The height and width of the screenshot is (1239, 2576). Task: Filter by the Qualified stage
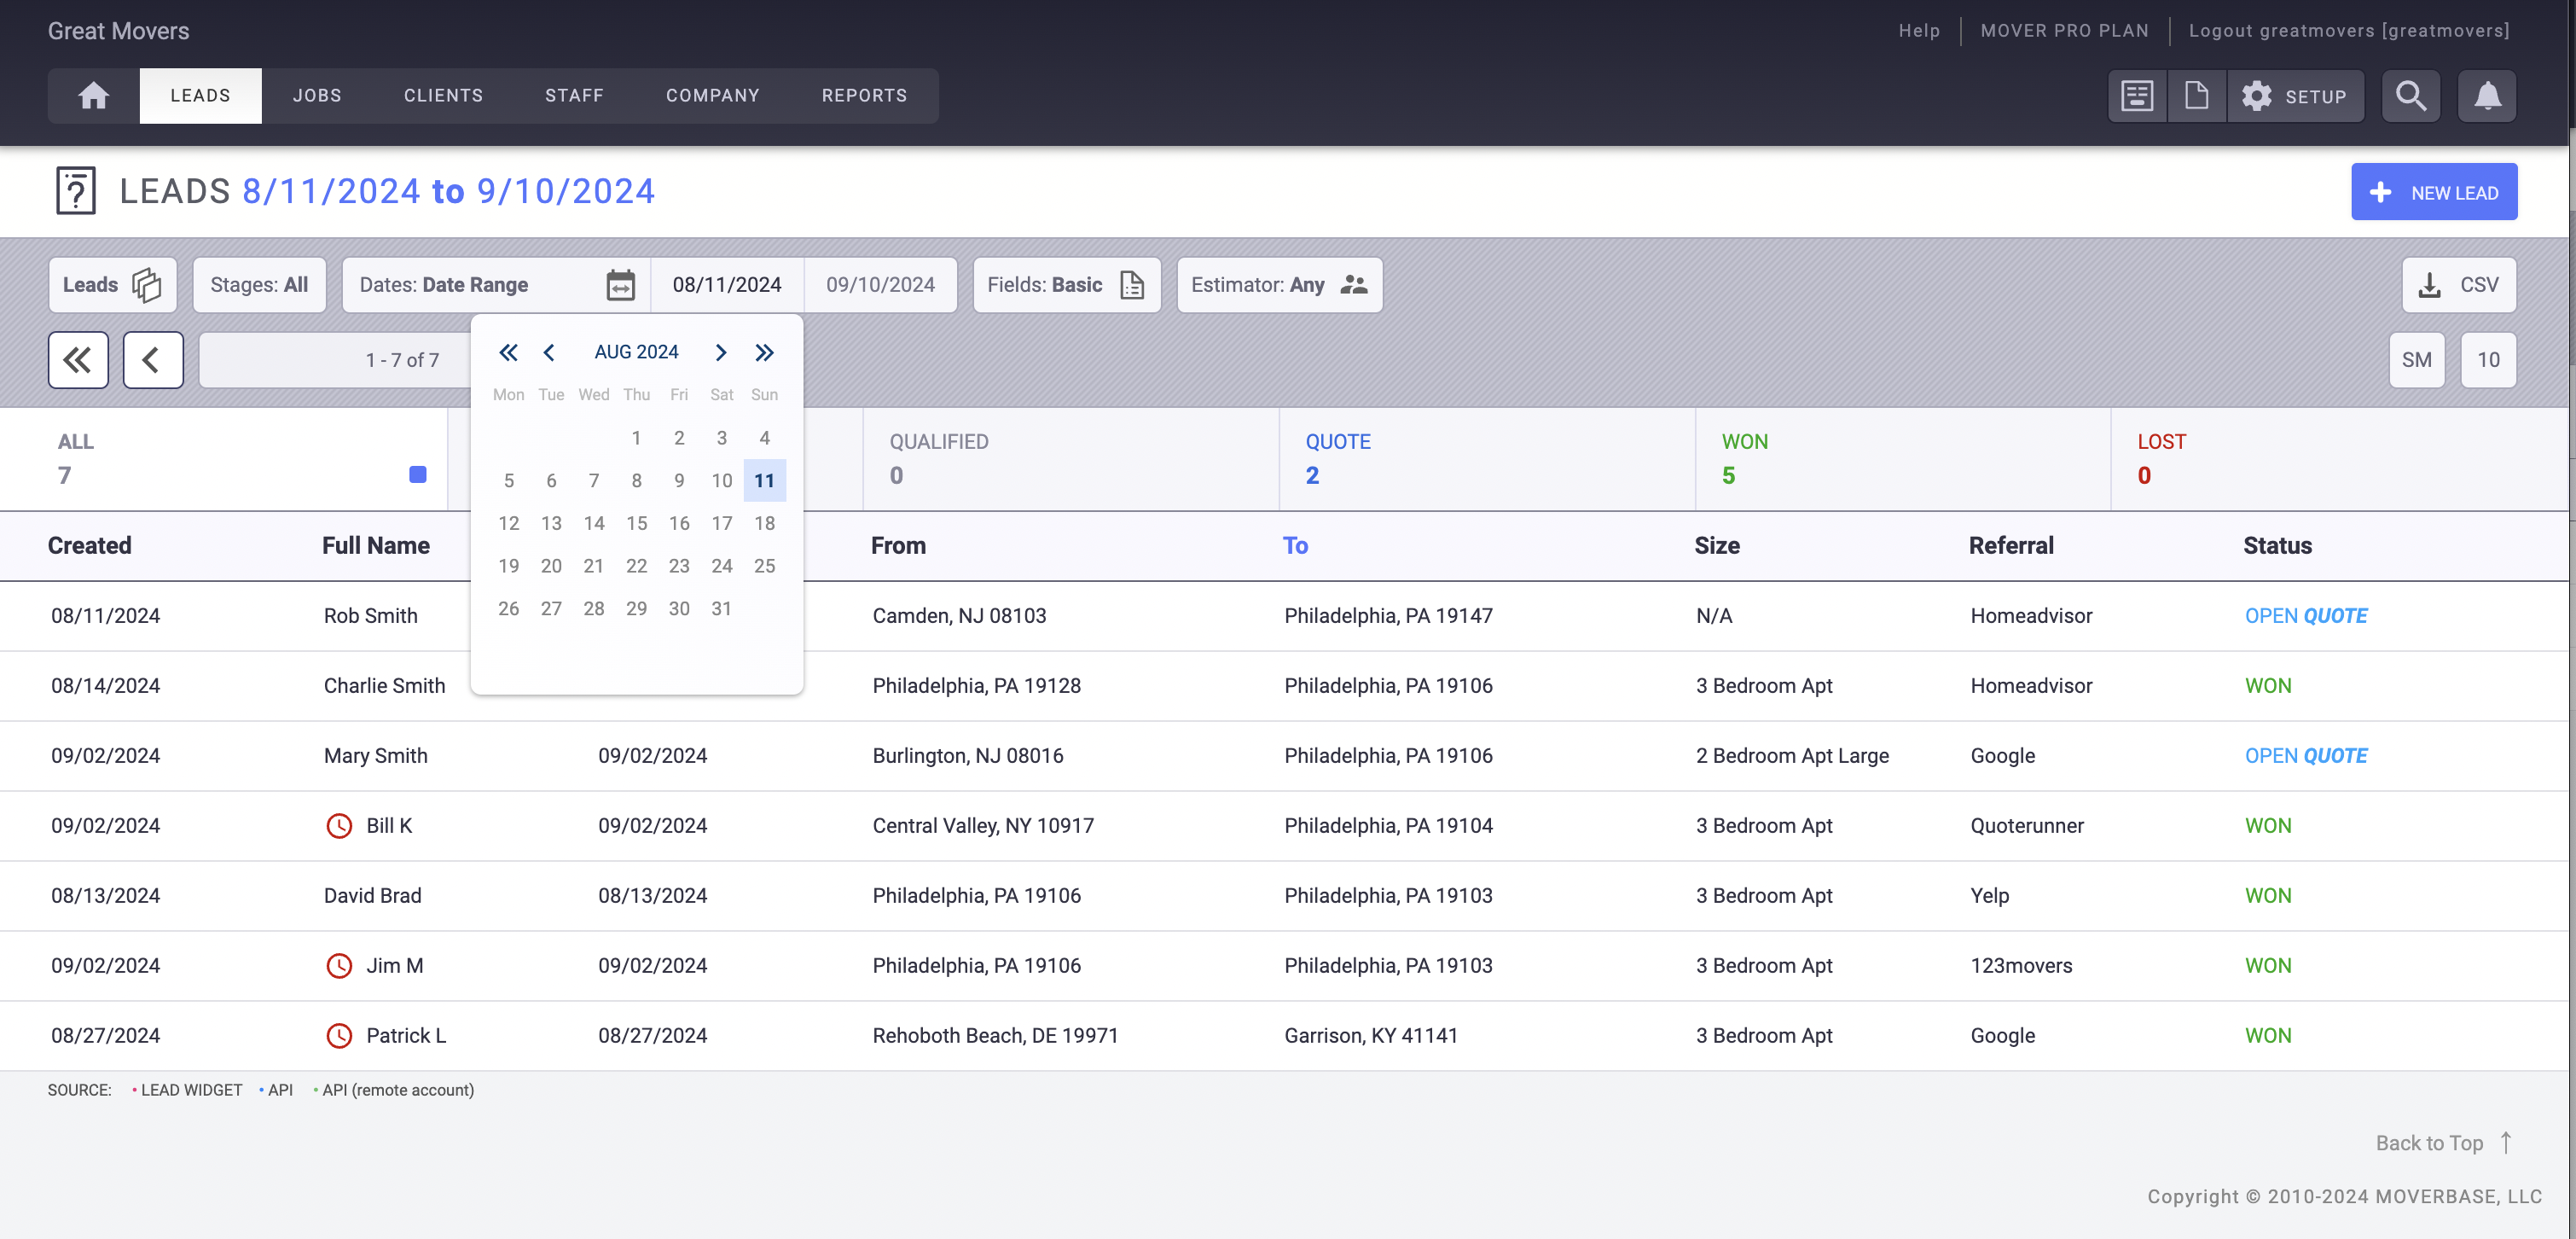(x=1071, y=459)
